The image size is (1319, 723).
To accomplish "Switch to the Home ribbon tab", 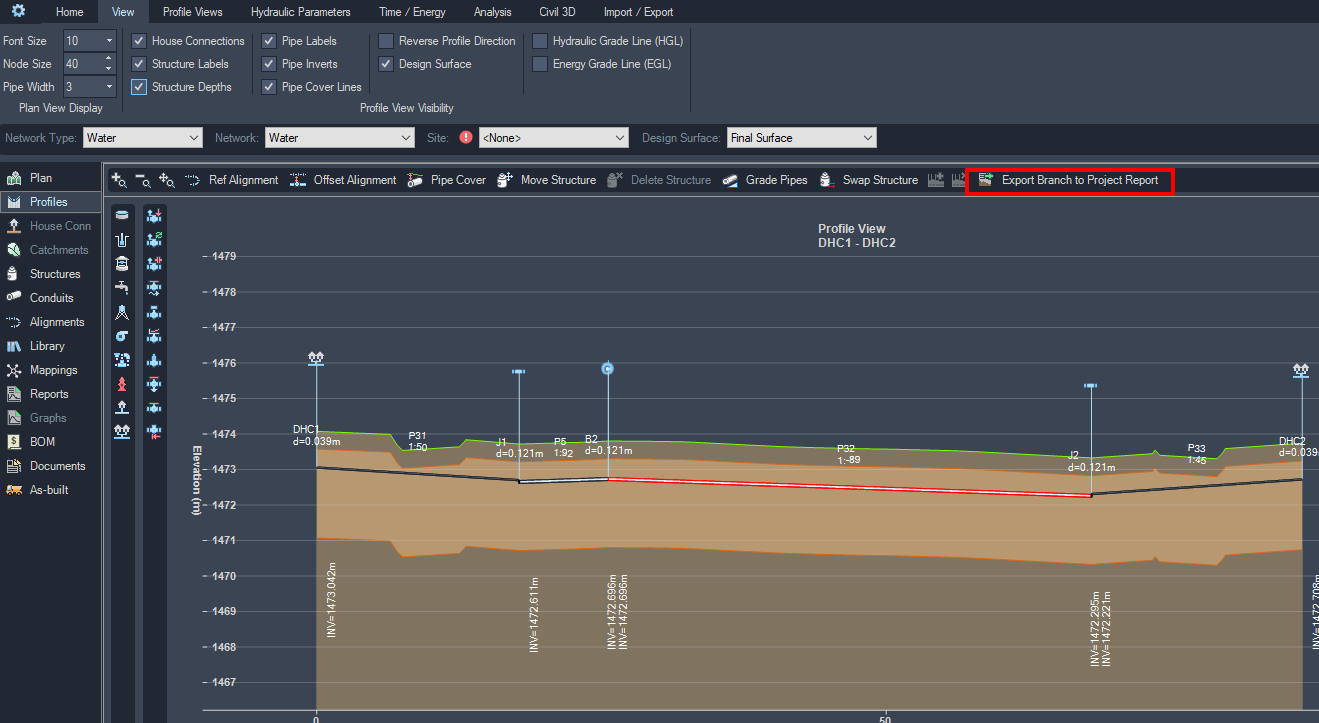I will tap(70, 12).
